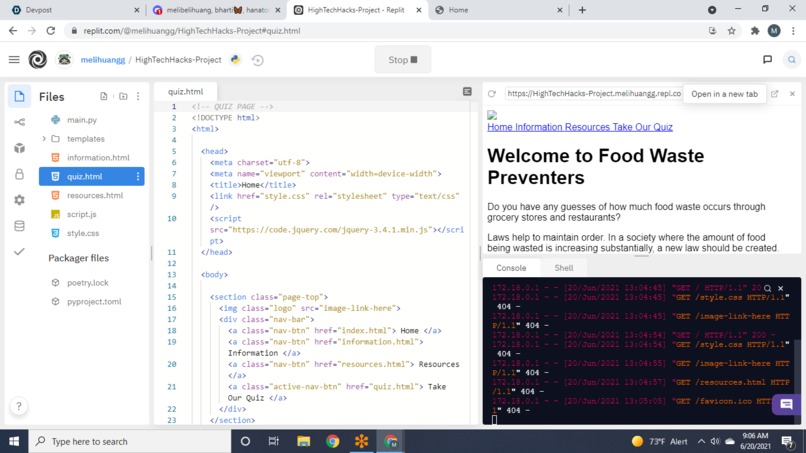Open the Windows notification center
806x453 pixels.
(787, 441)
